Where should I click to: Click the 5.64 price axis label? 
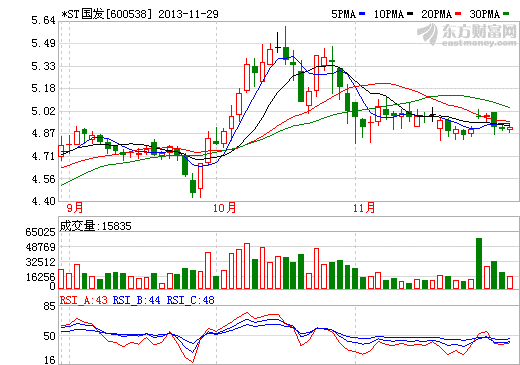(x=43, y=20)
